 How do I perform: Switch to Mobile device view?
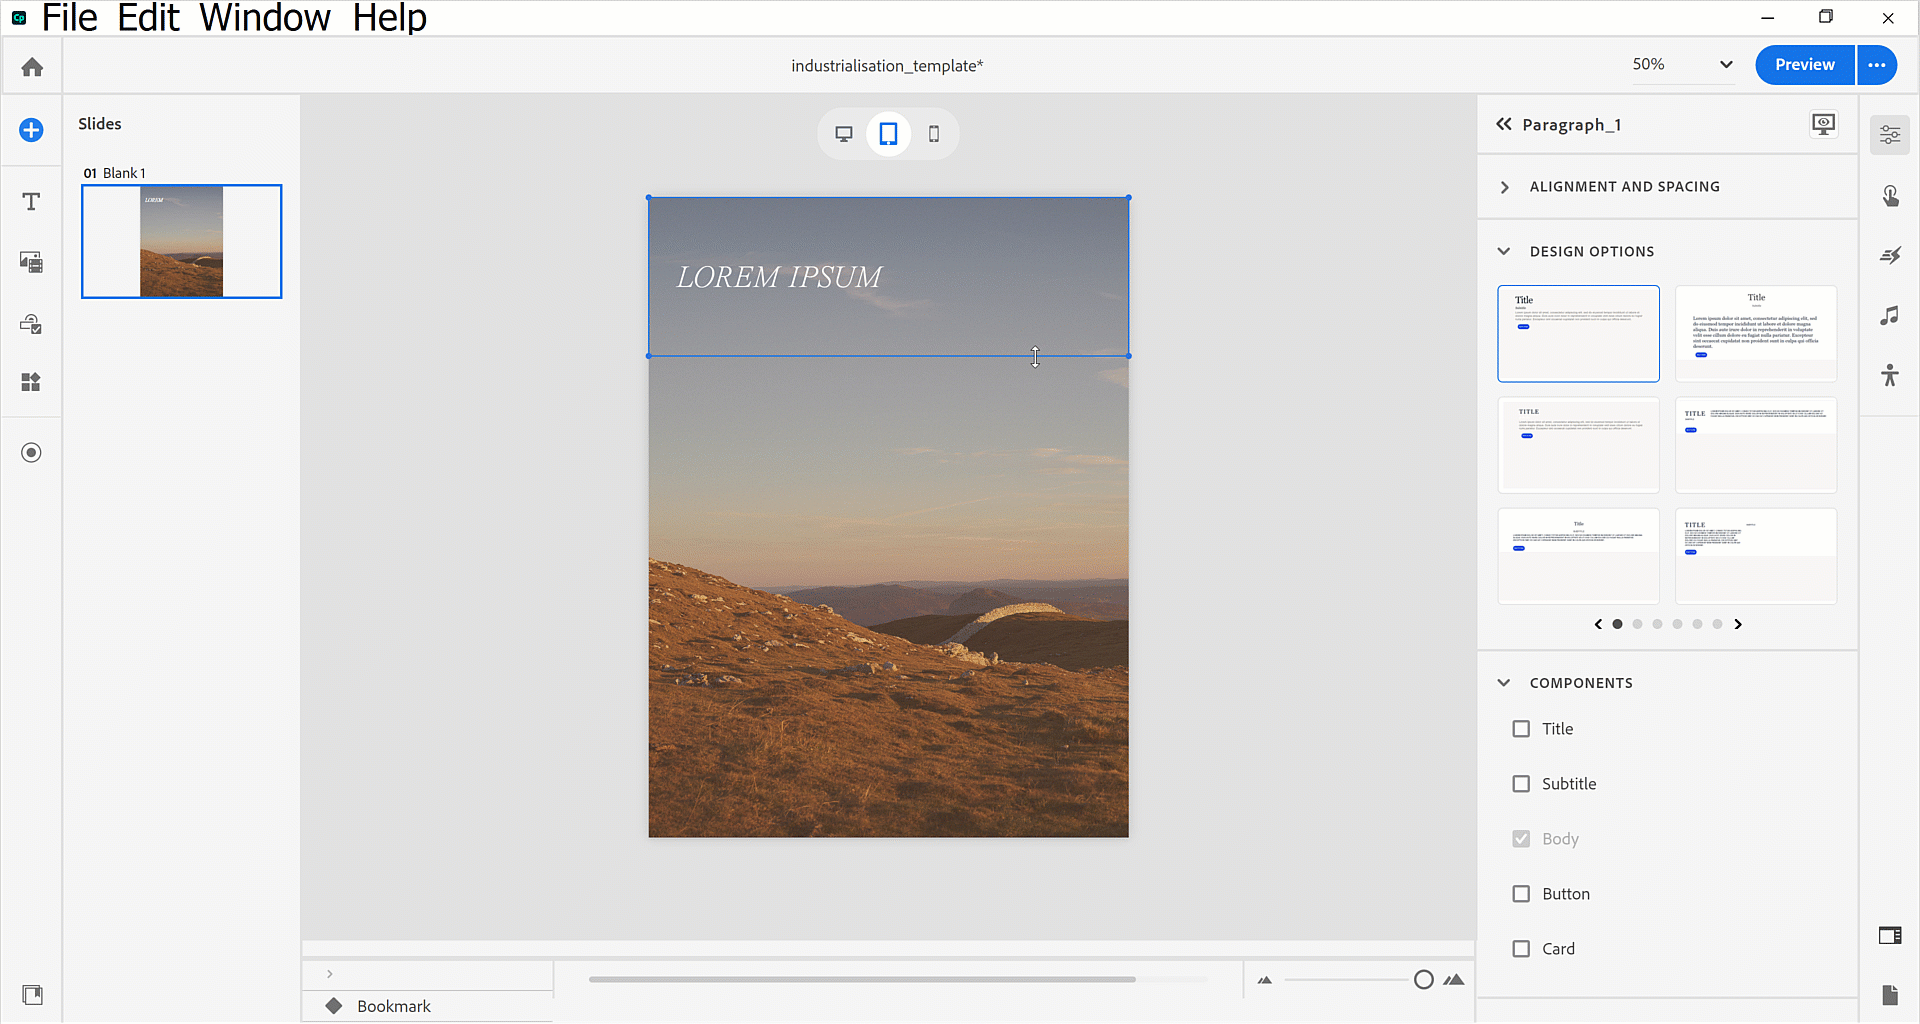point(934,134)
